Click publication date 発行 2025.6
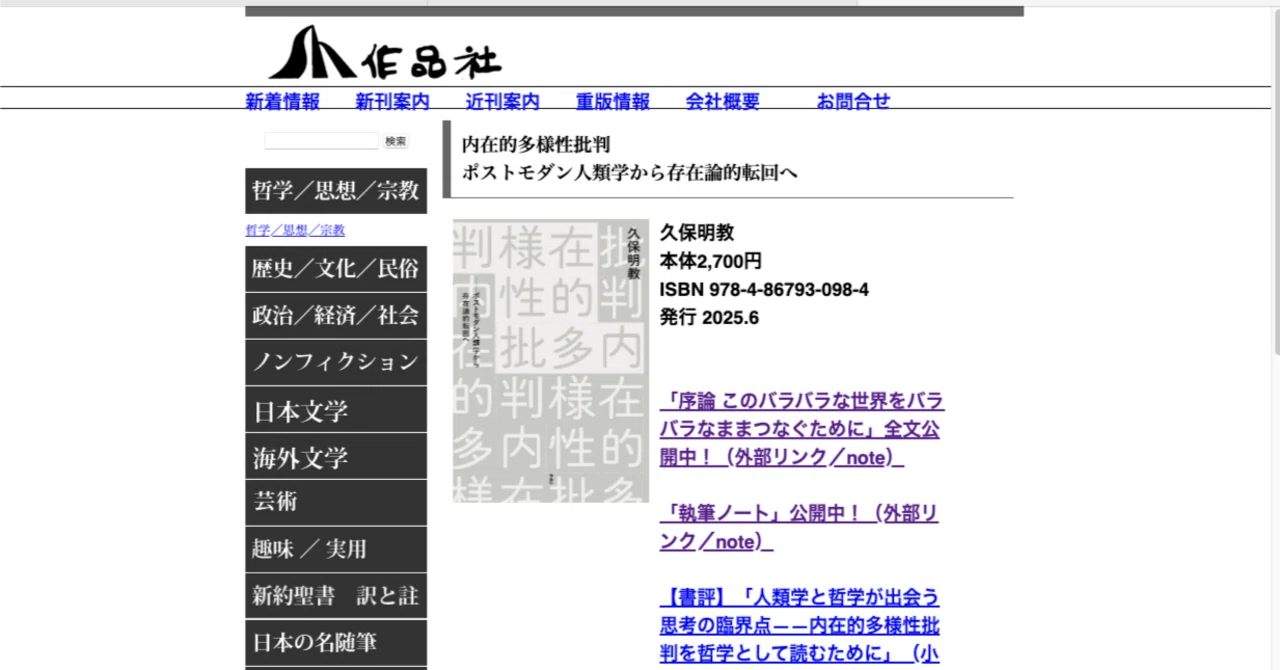The width and height of the screenshot is (1280, 670). click(710, 318)
